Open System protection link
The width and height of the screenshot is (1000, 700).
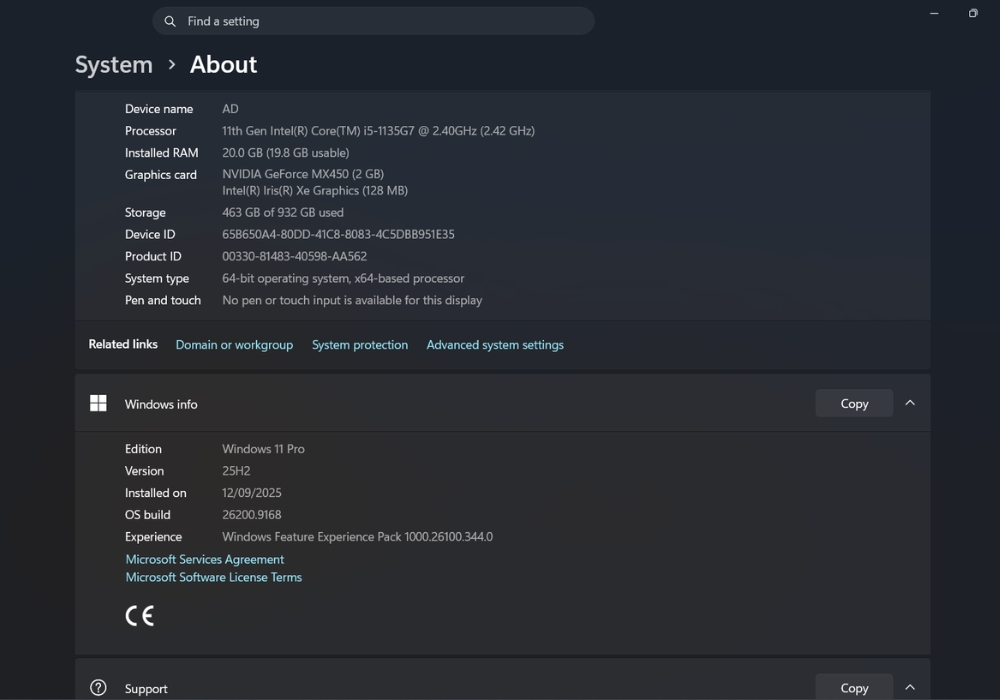click(360, 345)
